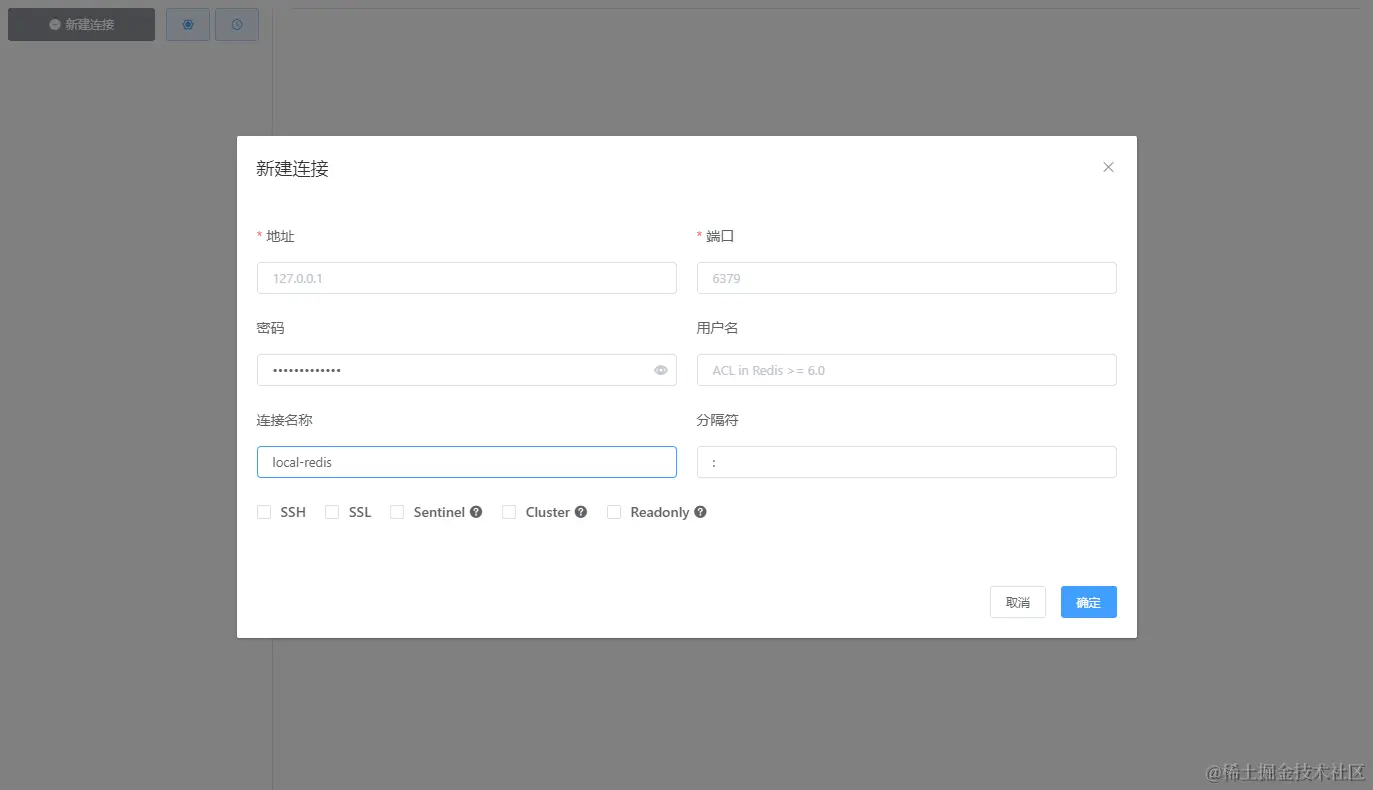Screen dimensions: 1373x790
Task: Click the 新建连接 dialog title text
Action: click(292, 169)
